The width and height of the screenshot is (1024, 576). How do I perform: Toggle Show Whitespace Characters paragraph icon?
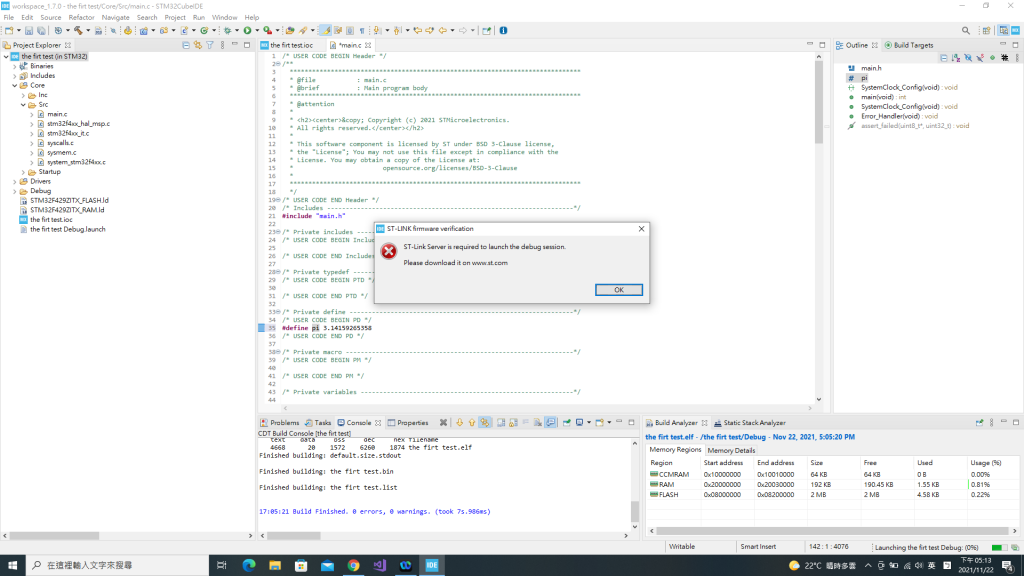coord(362,31)
